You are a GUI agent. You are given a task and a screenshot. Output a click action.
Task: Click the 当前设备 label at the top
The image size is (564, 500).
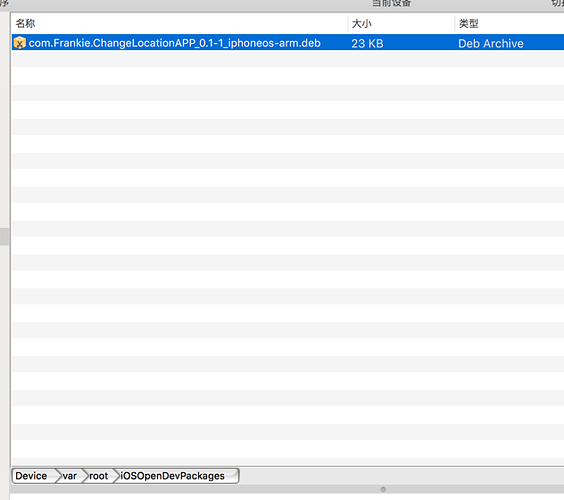pyautogui.click(x=391, y=4)
